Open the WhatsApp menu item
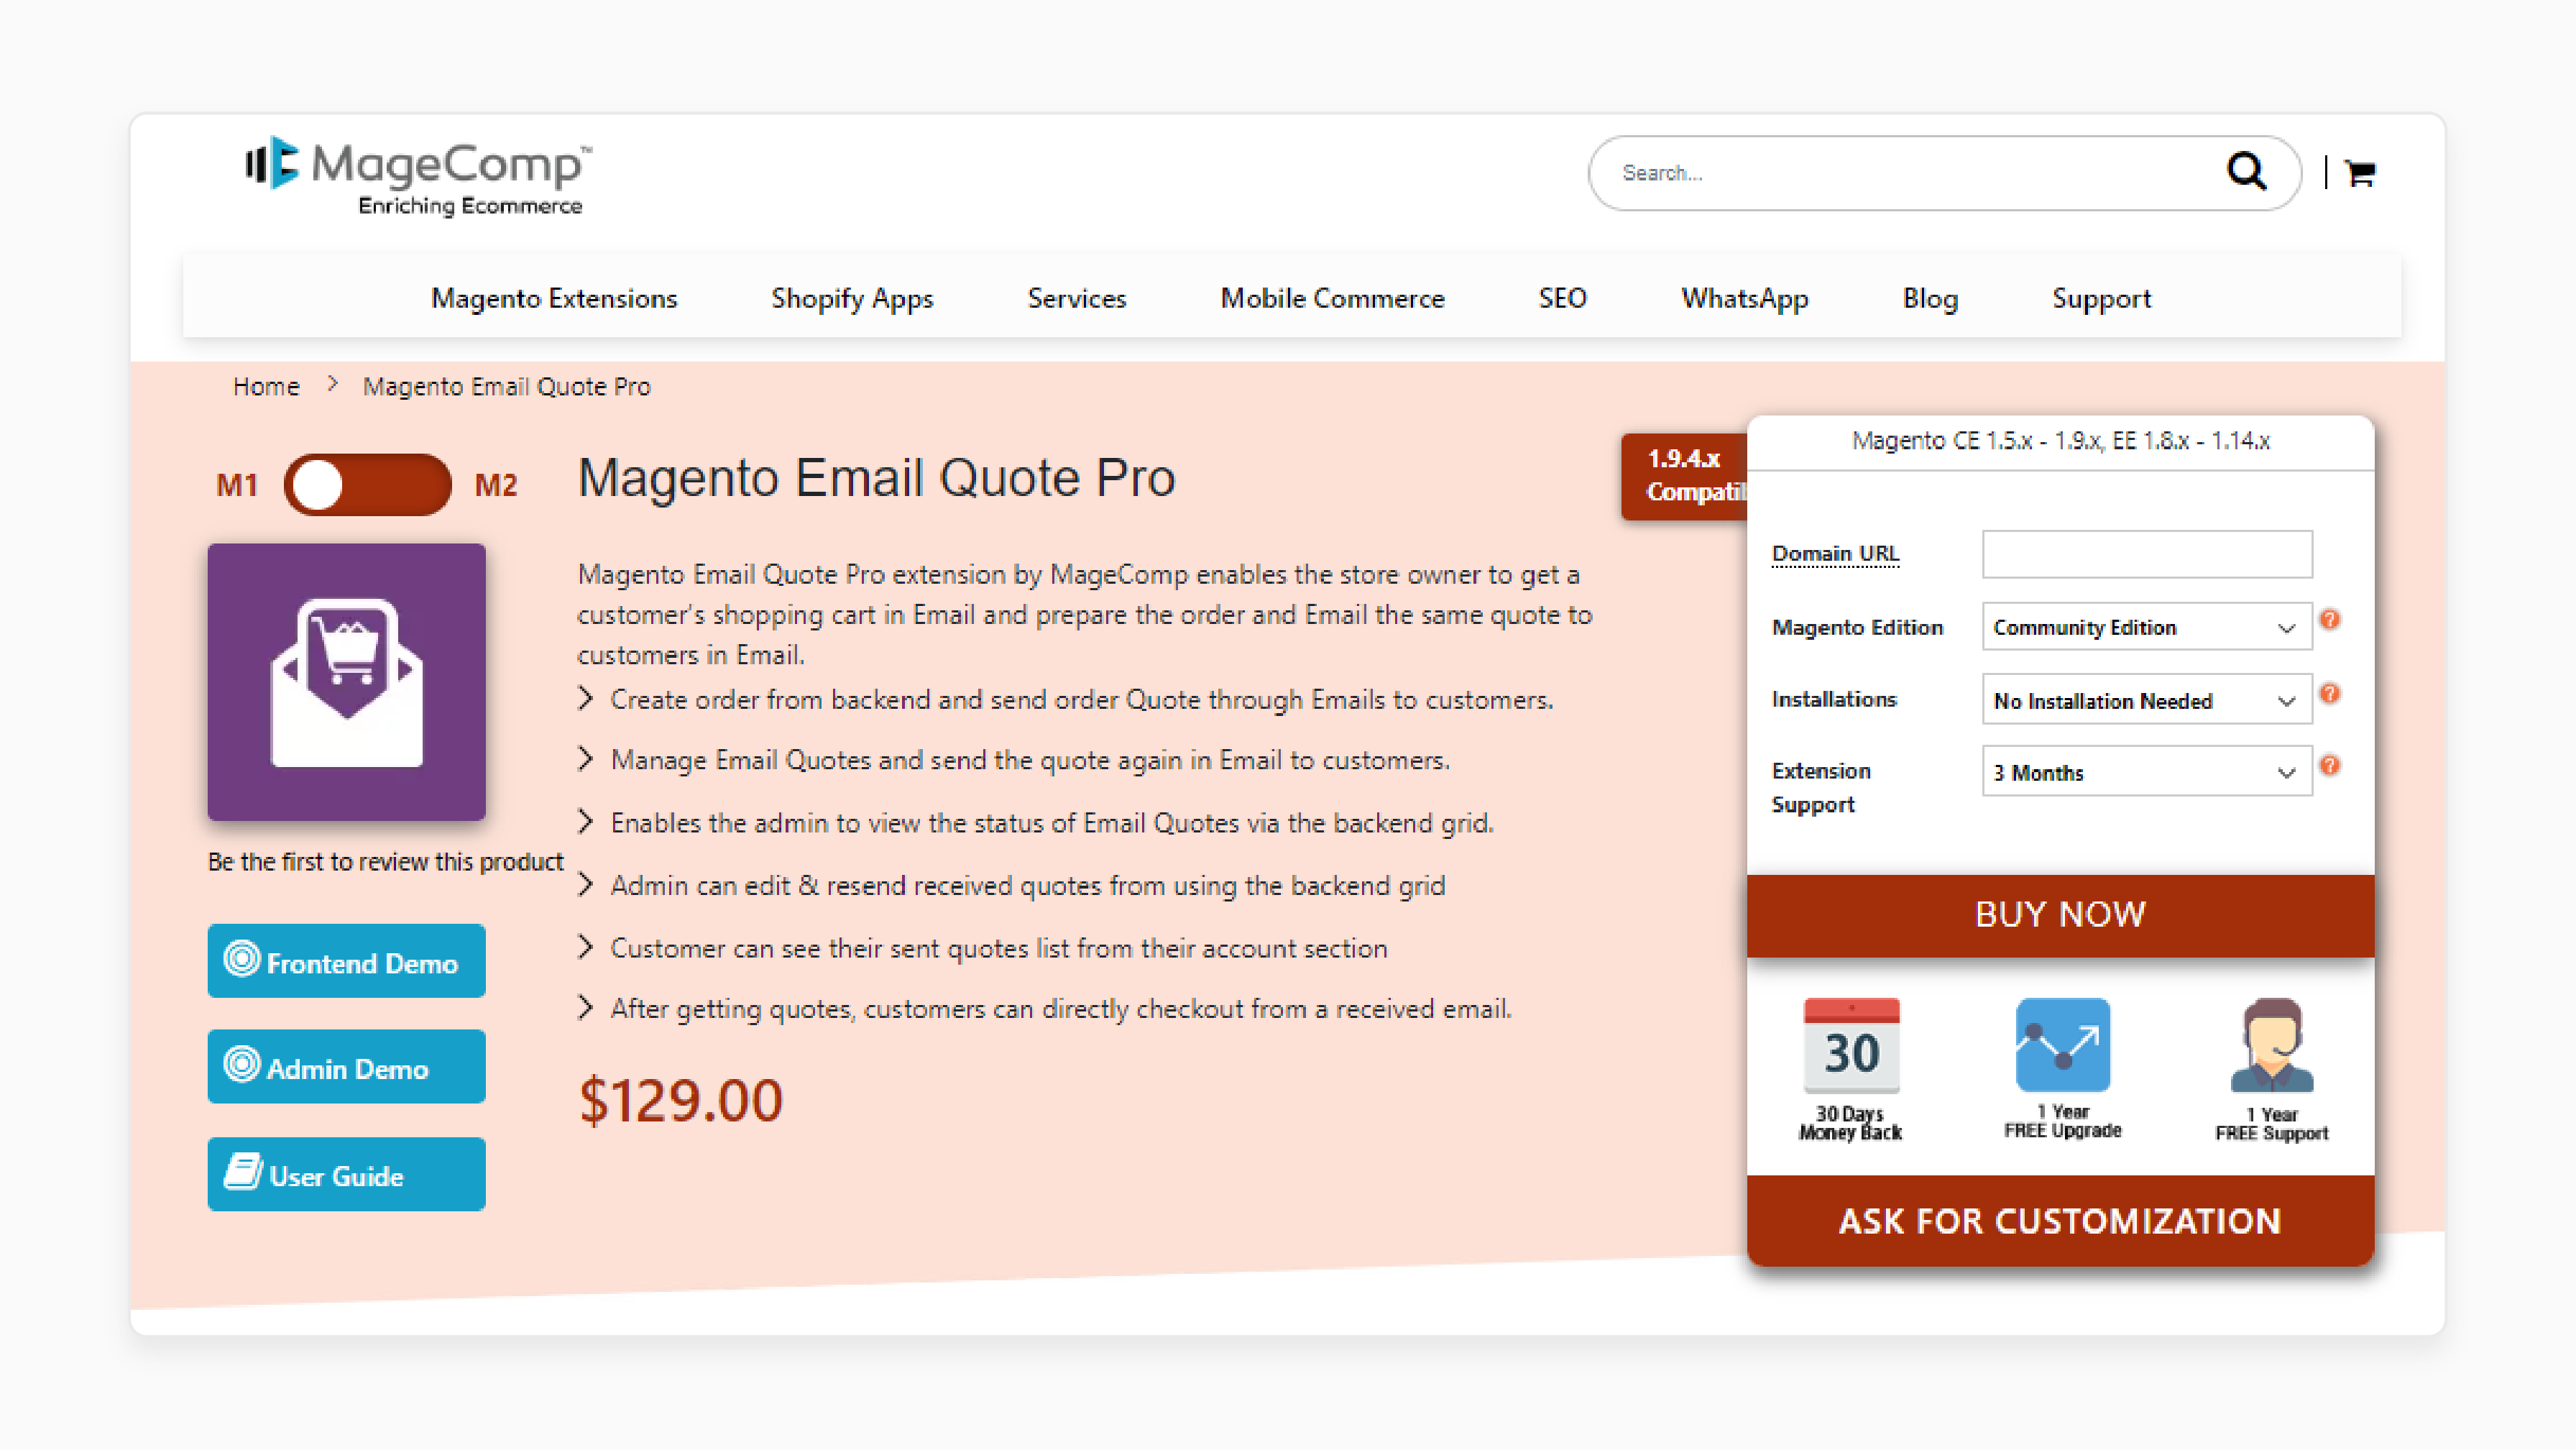This screenshot has height=1450, width=2576. 1744,298
